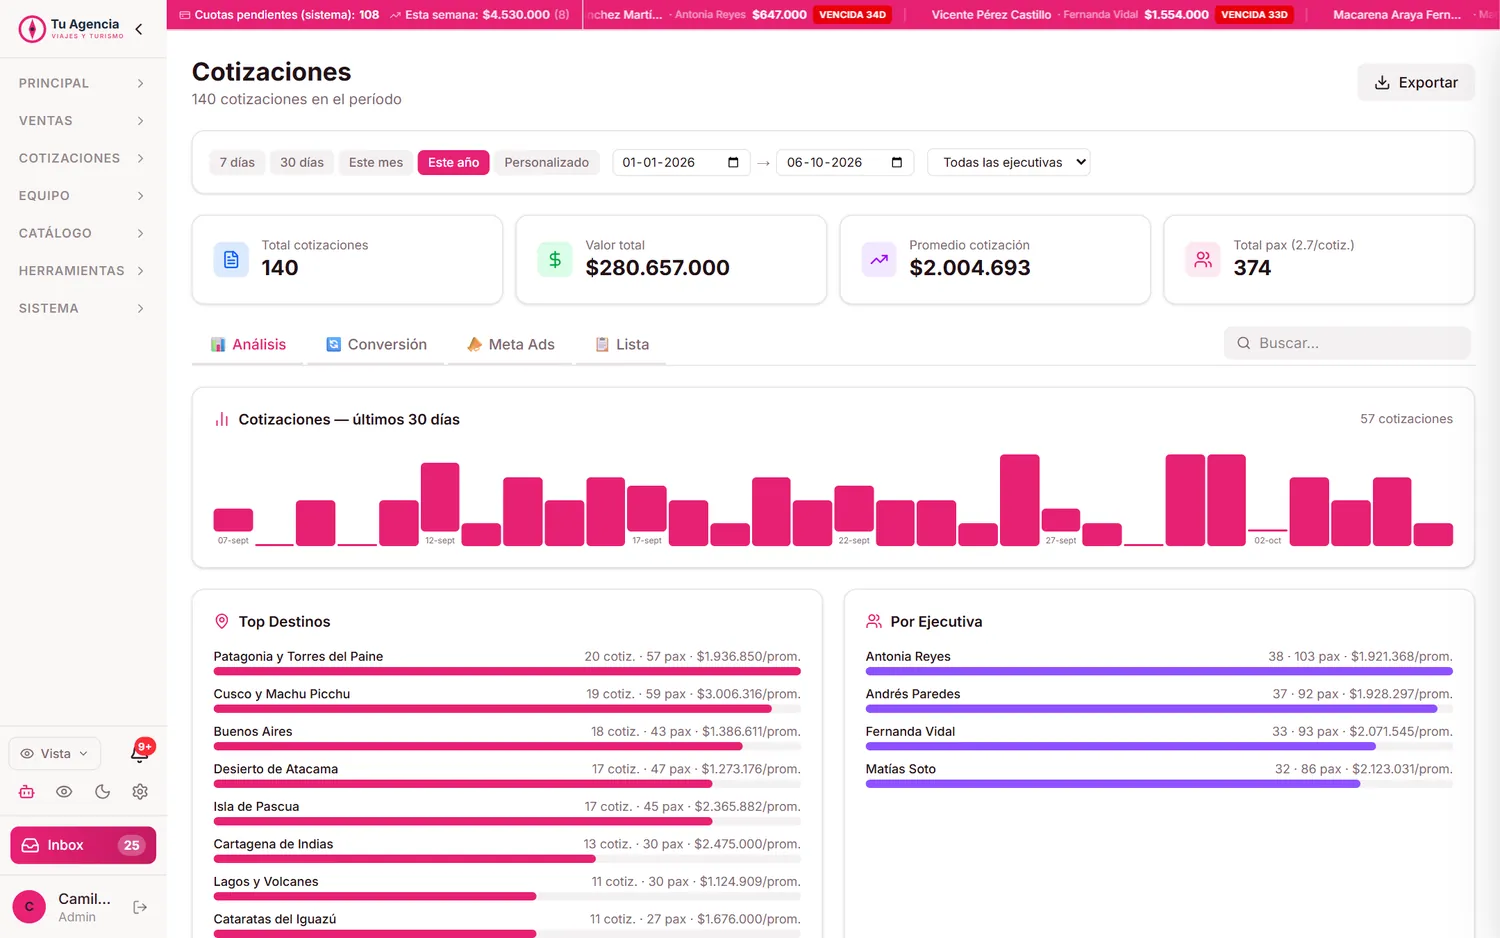Click the VENCIDA 34D overdue badge
The height and width of the screenshot is (938, 1500).
(x=852, y=15)
